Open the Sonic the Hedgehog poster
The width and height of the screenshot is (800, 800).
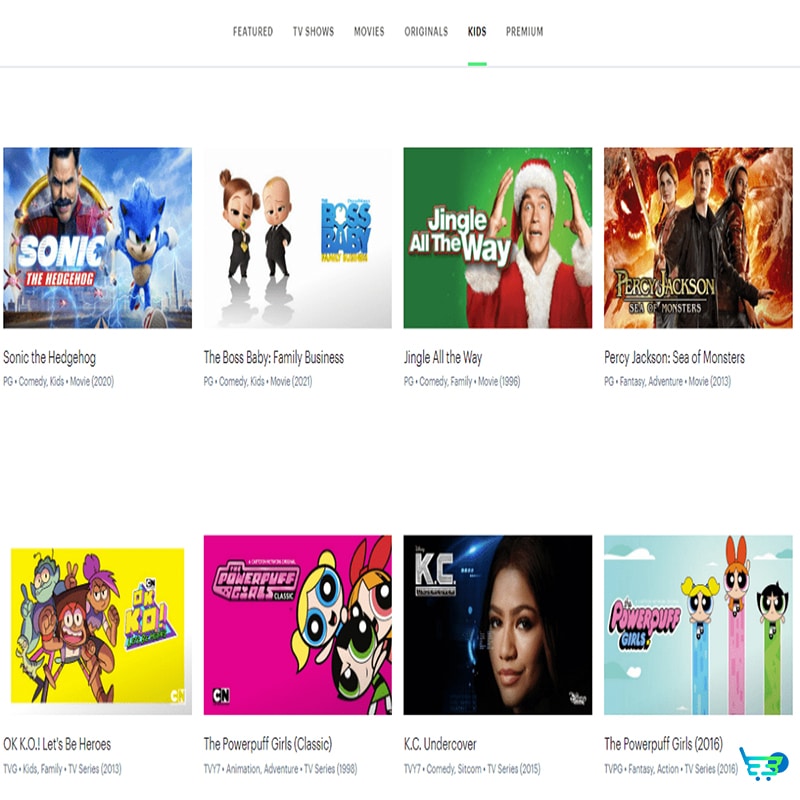pyautogui.click(x=97, y=238)
